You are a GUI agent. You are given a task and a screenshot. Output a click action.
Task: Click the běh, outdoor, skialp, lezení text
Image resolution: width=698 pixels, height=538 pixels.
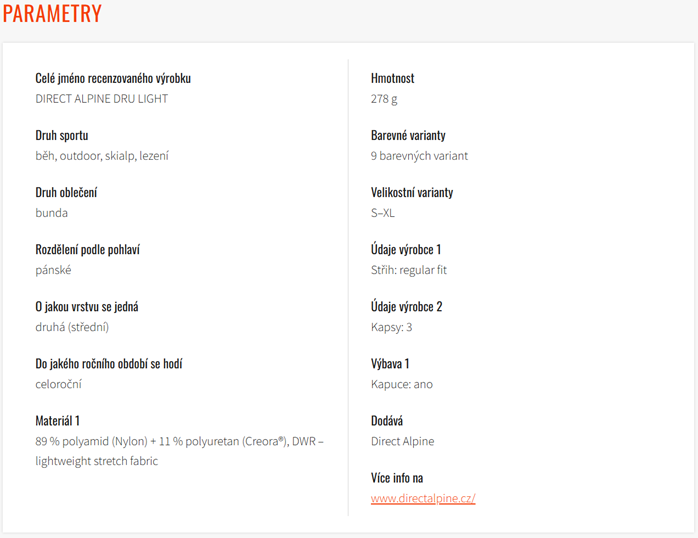coord(102,156)
